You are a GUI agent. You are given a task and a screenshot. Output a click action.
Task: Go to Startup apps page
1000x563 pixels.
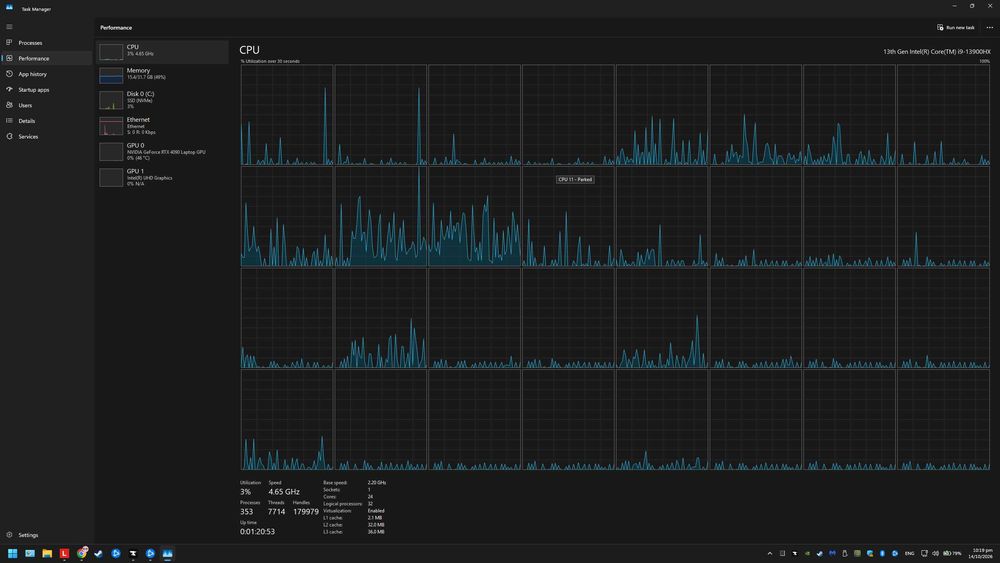[46, 90]
